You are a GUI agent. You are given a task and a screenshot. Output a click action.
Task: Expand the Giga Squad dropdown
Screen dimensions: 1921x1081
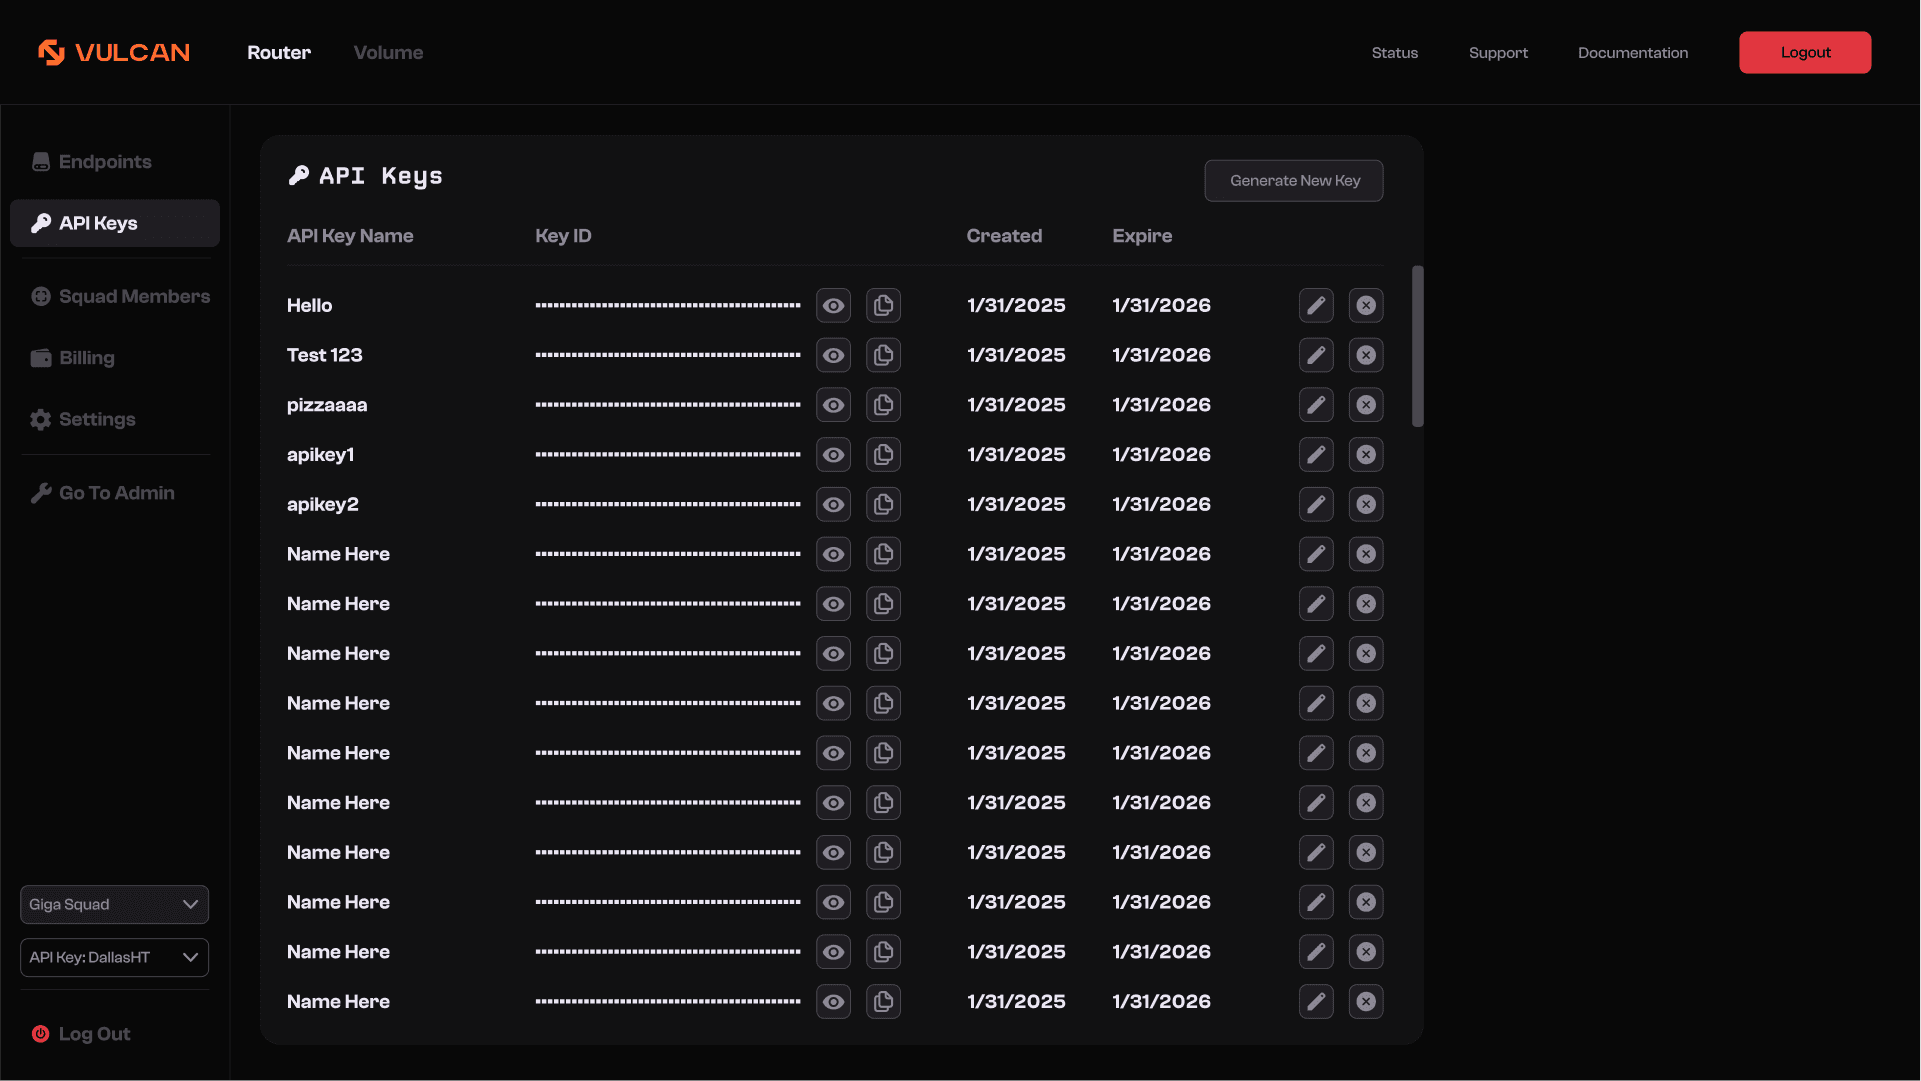(x=114, y=904)
